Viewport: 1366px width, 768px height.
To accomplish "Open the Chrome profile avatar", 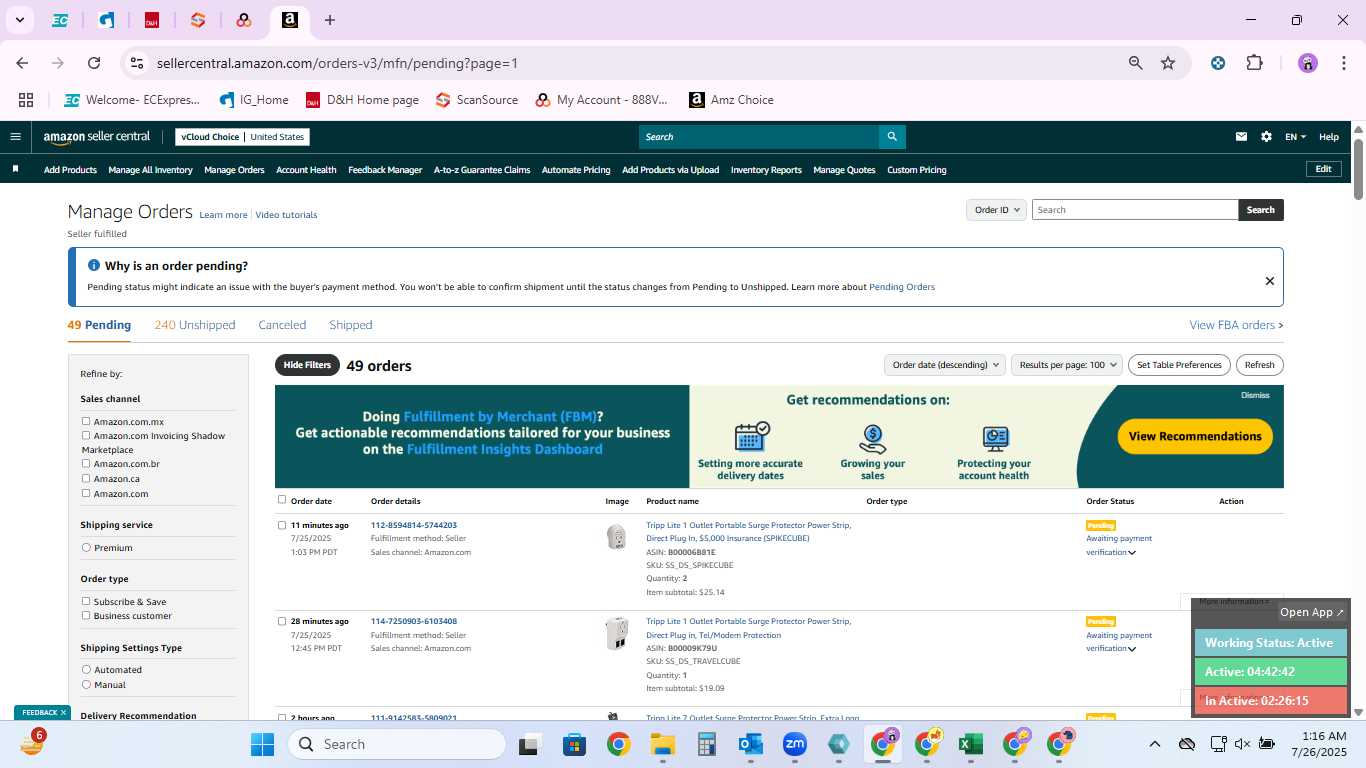I will tap(1308, 63).
